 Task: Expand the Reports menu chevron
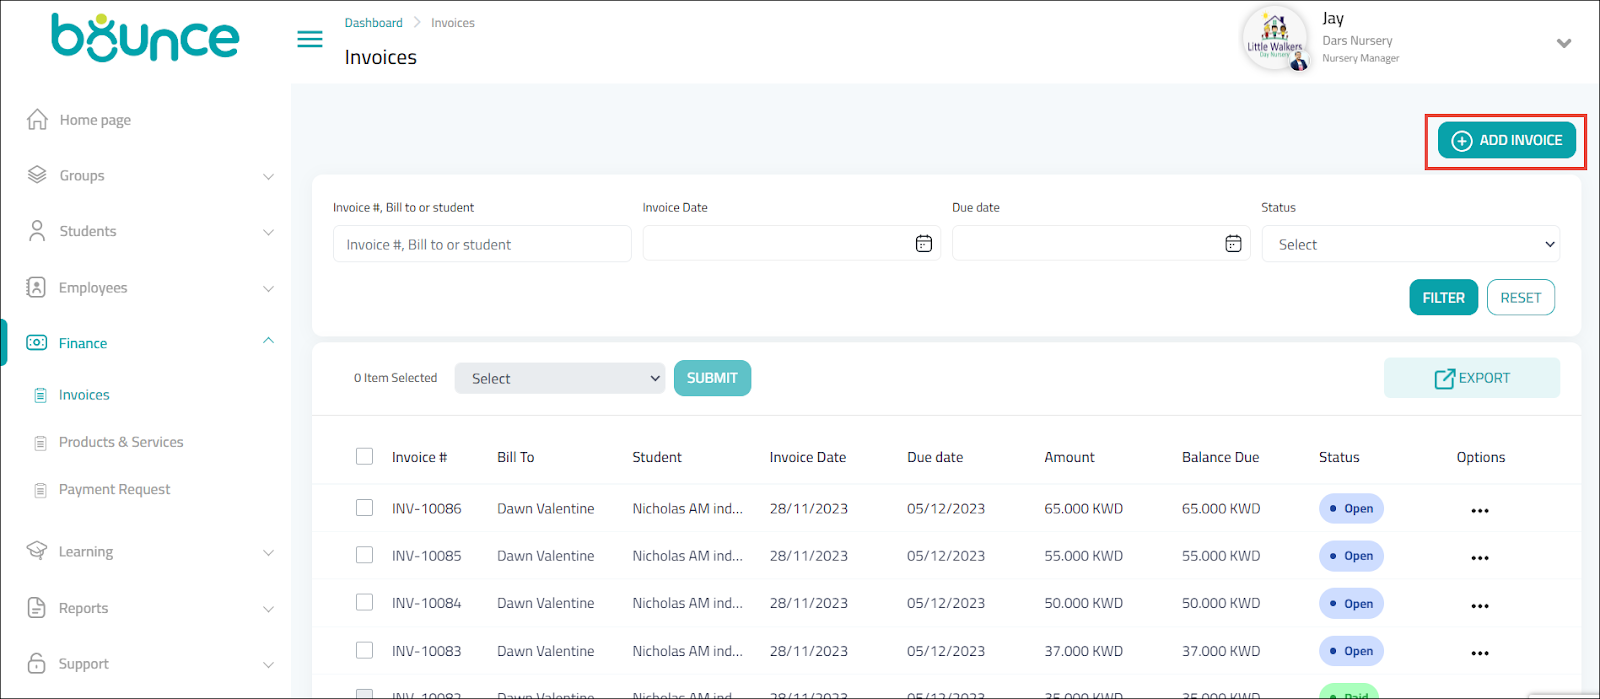(x=268, y=609)
